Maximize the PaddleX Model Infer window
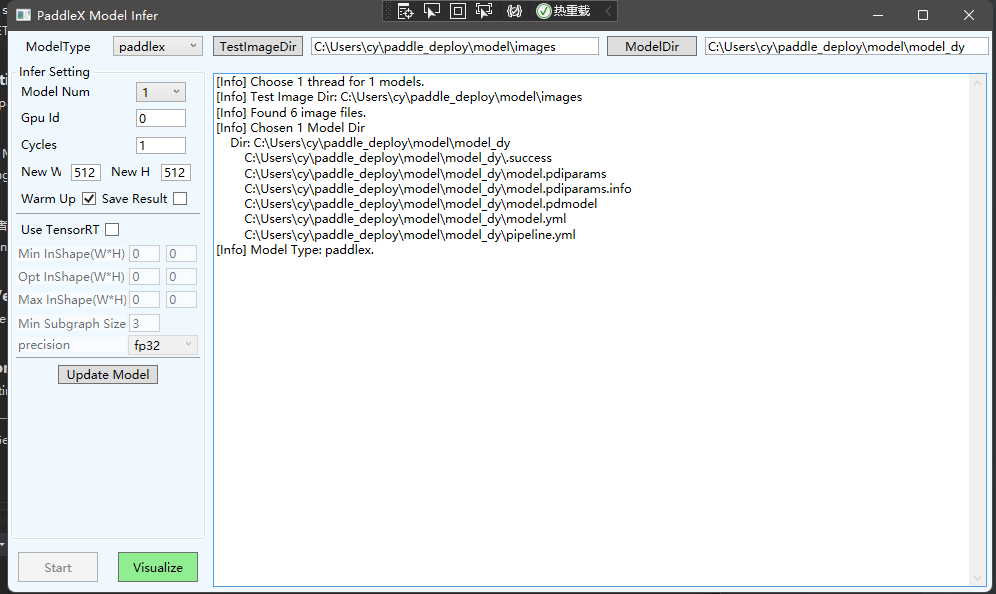 coord(923,15)
